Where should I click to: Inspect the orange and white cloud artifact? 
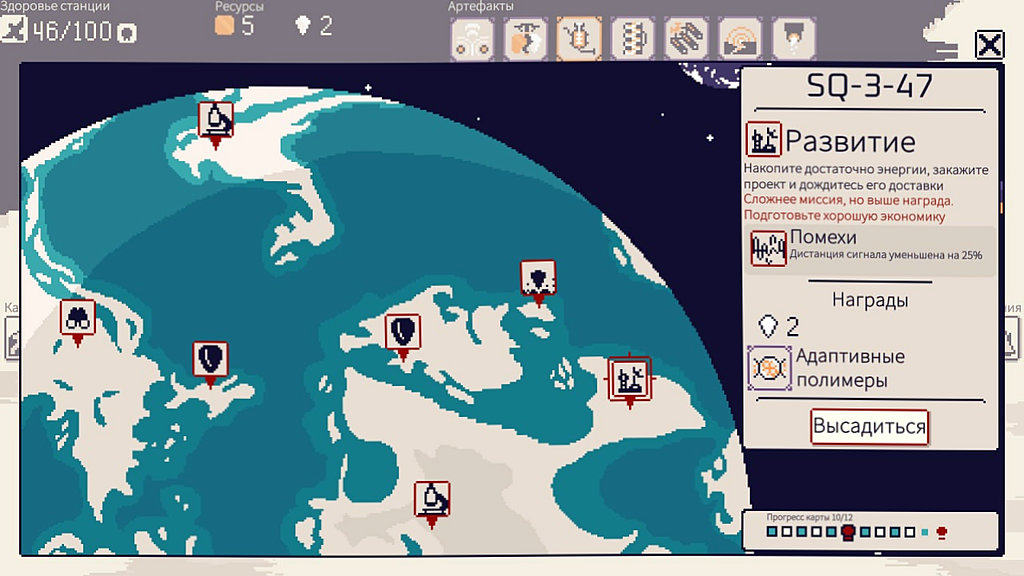[x=526, y=39]
